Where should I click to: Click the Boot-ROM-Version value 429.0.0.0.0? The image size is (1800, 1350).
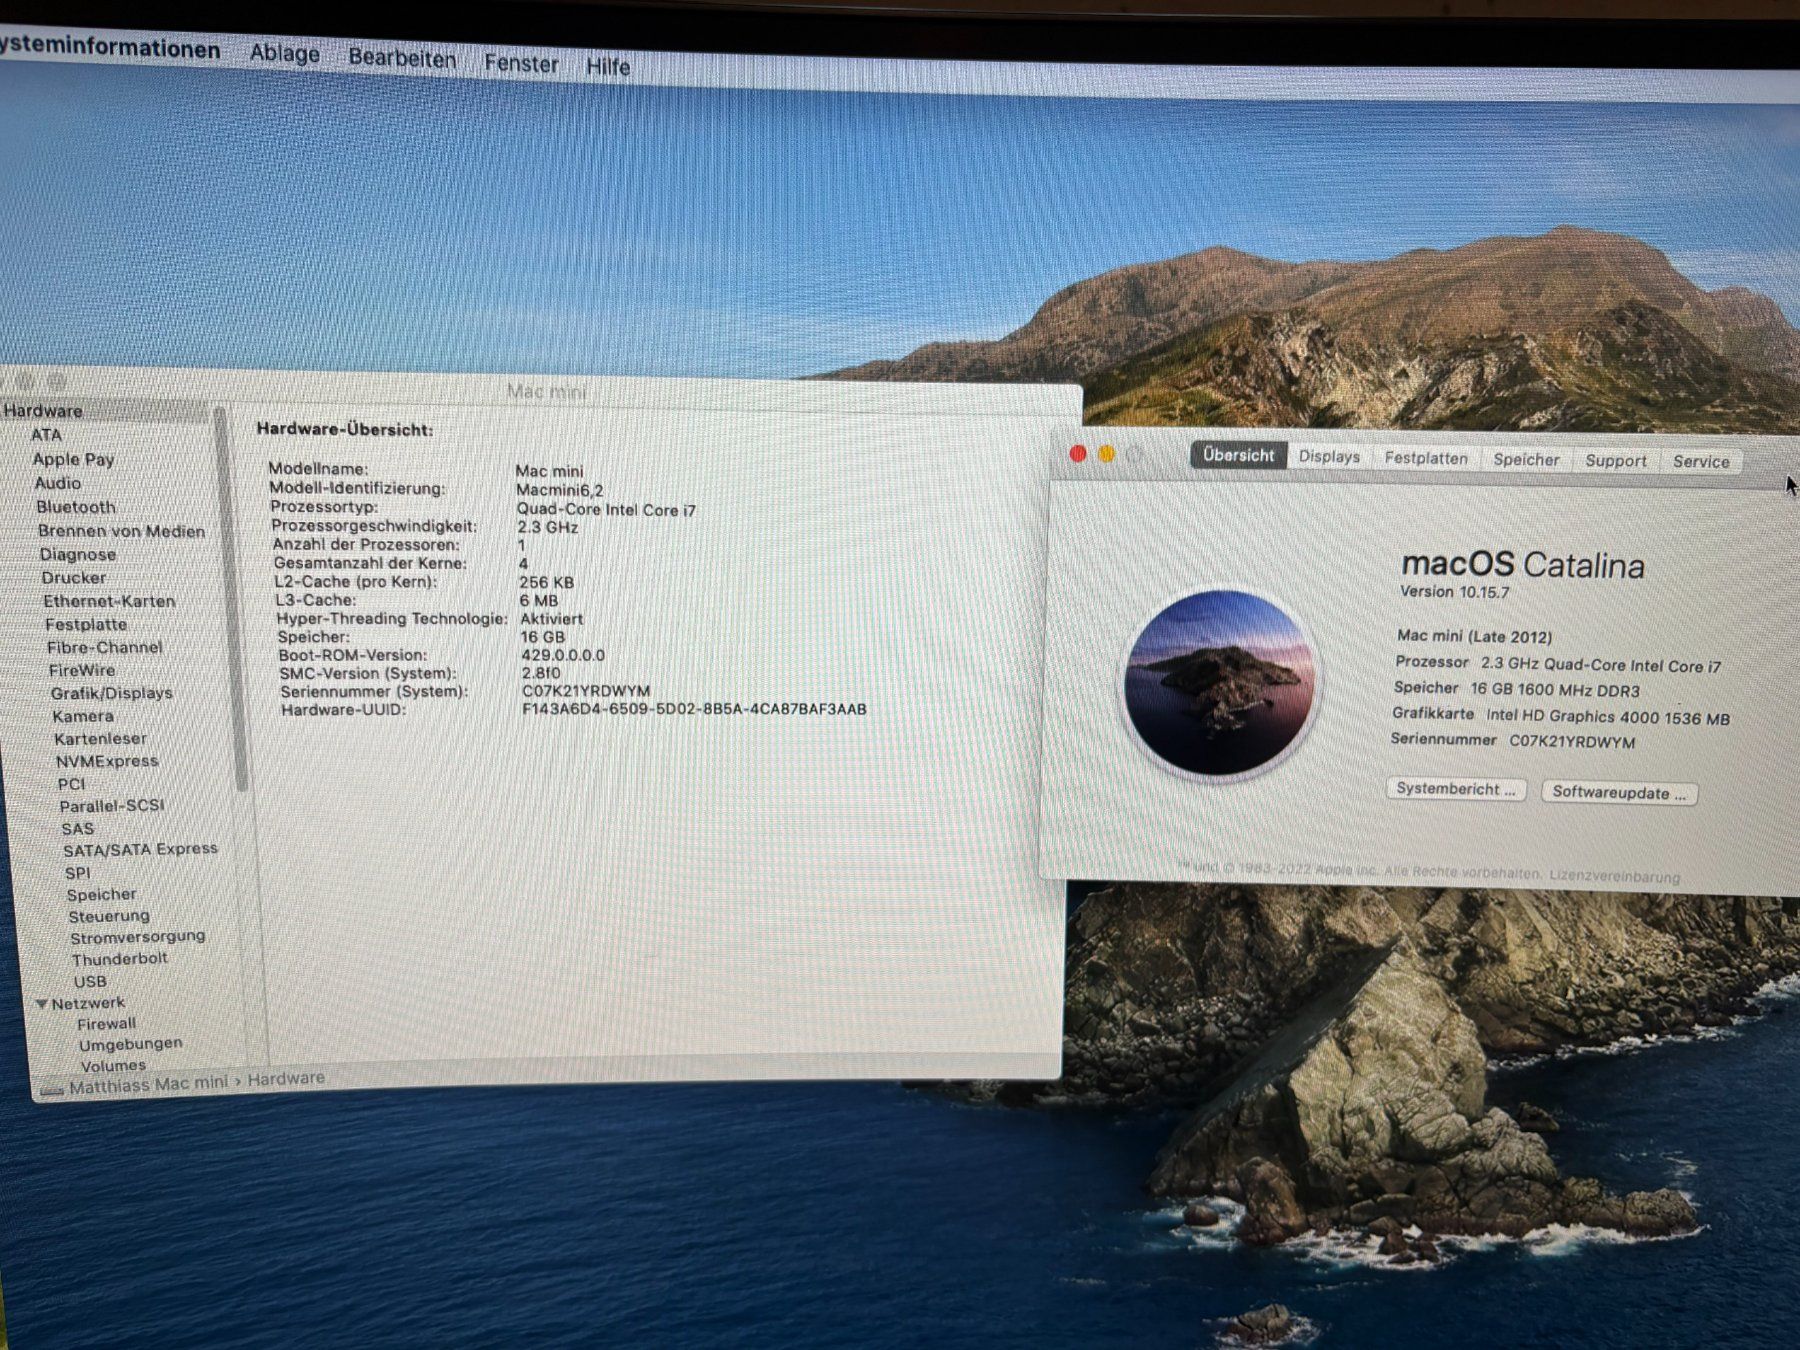click(x=563, y=655)
